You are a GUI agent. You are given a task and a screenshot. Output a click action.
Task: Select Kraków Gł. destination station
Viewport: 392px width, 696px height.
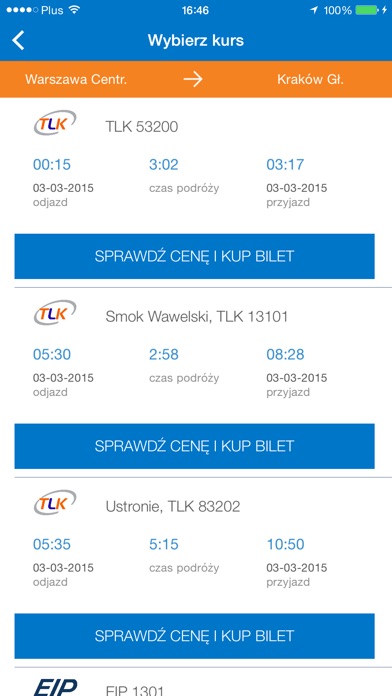pyautogui.click(x=310, y=79)
